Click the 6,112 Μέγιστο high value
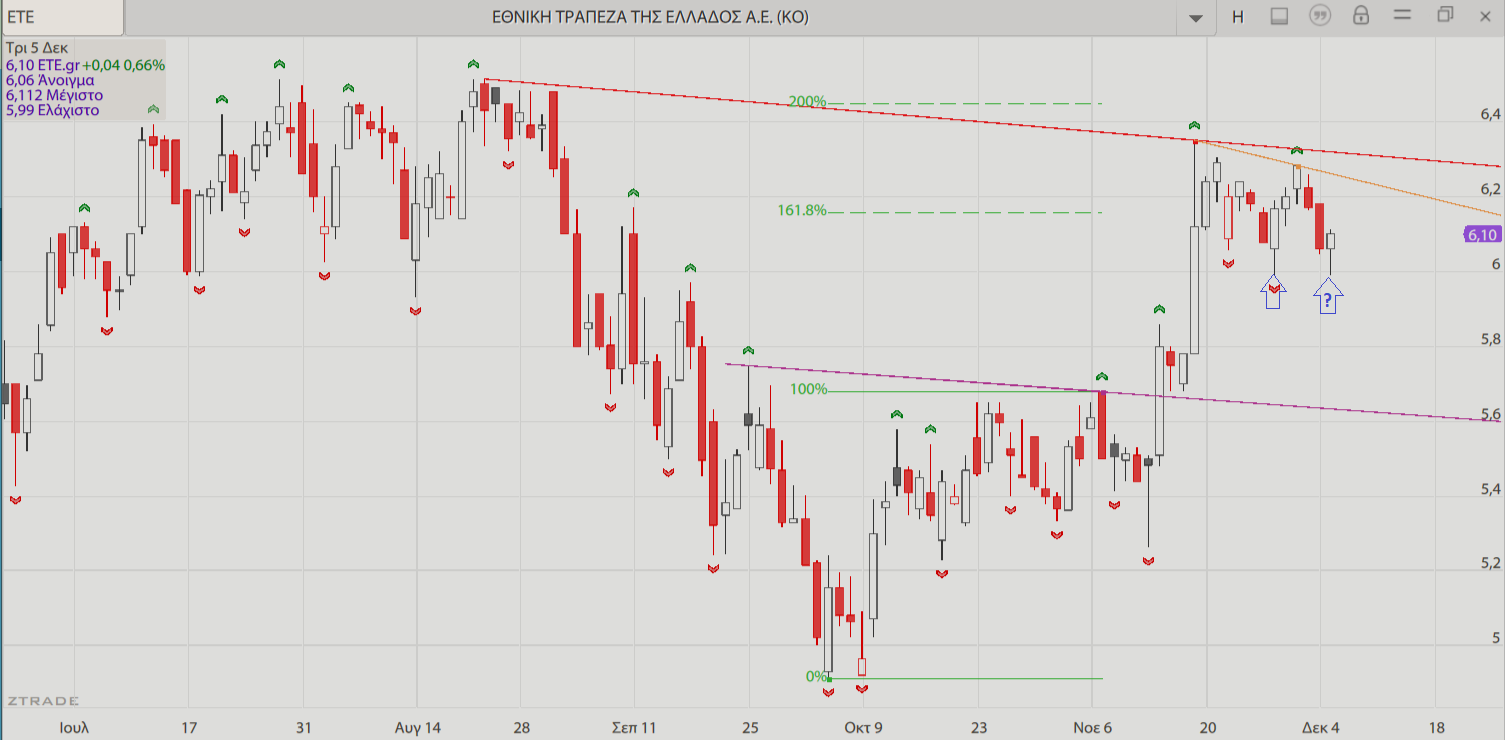The height and width of the screenshot is (740, 1505). 54,95
